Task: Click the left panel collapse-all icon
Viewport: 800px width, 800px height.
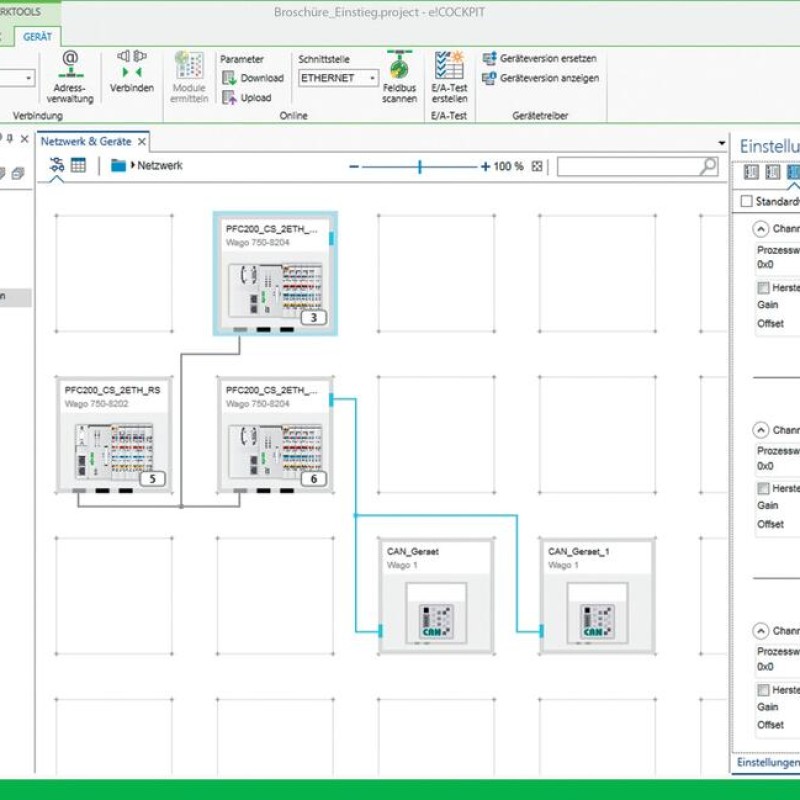Action: [17, 173]
